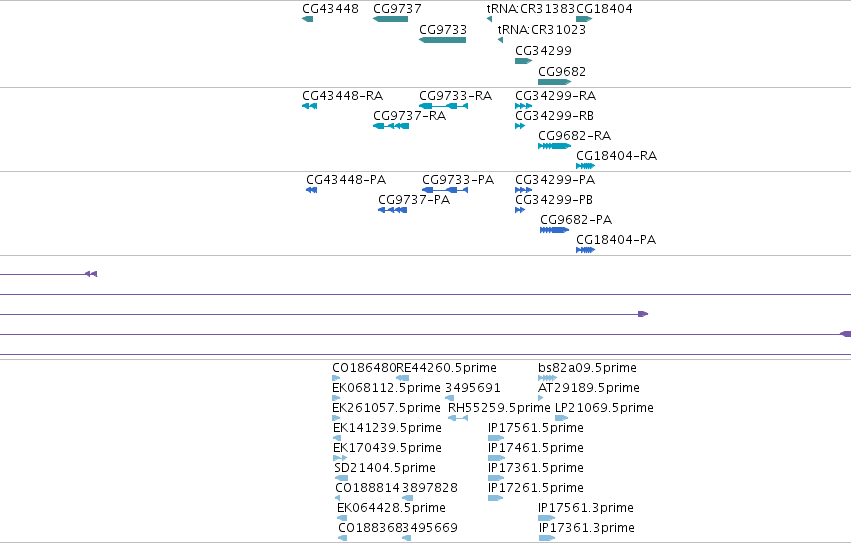Click the CG34299 gene label
The image size is (851, 543).
[x=543, y=51]
